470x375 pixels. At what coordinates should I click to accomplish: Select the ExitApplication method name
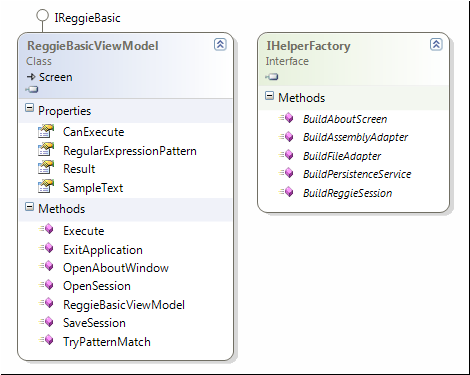pos(103,250)
